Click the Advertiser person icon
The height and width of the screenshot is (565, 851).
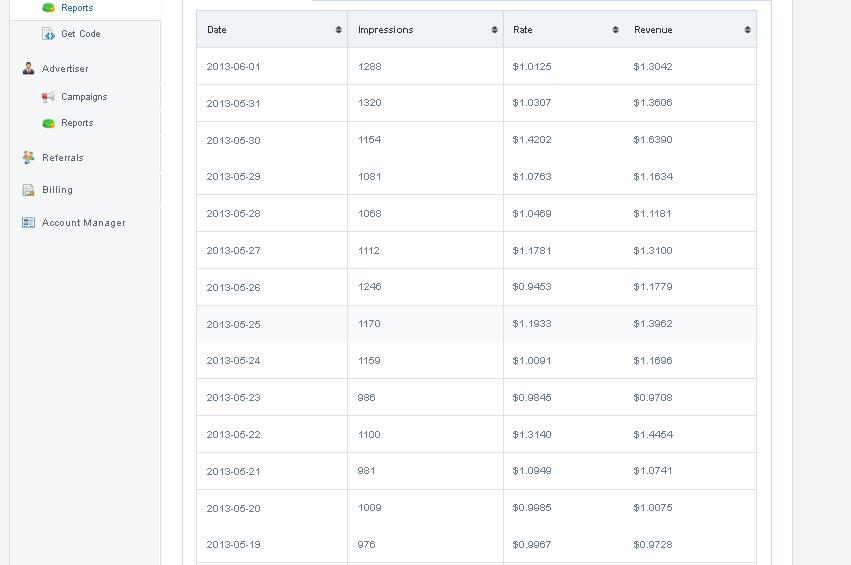(28, 68)
